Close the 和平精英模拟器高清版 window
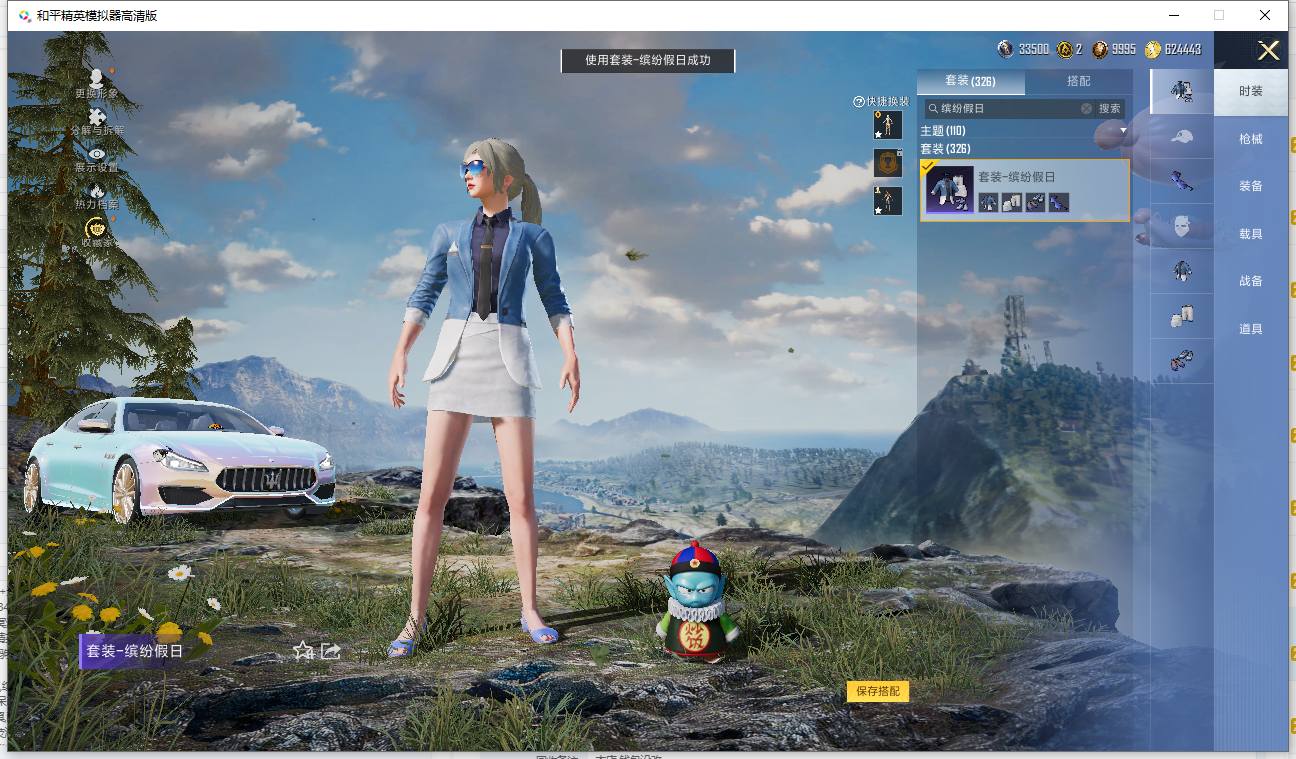 1265,15
